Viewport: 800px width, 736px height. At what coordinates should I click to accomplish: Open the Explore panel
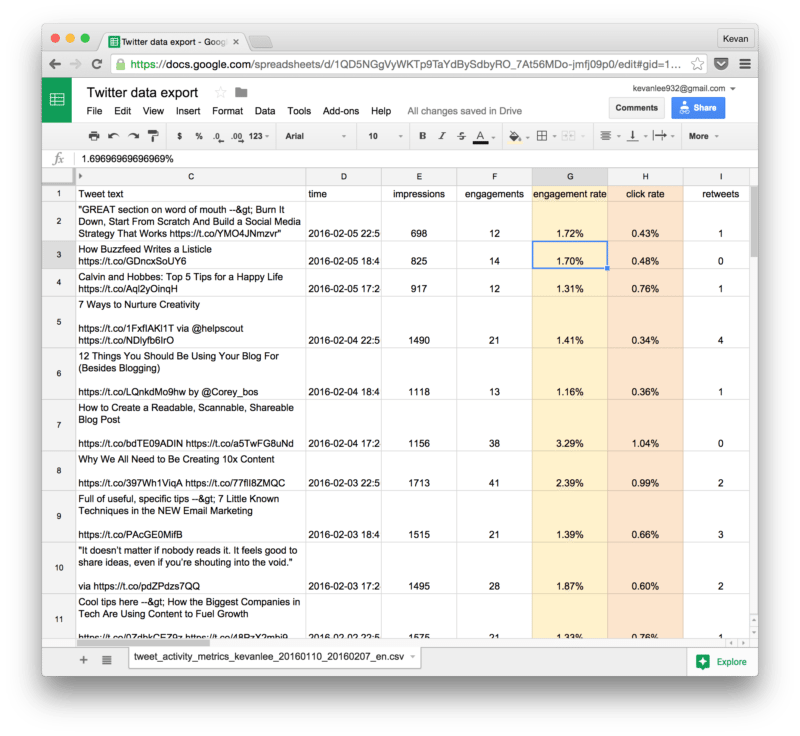pos(722,661)
